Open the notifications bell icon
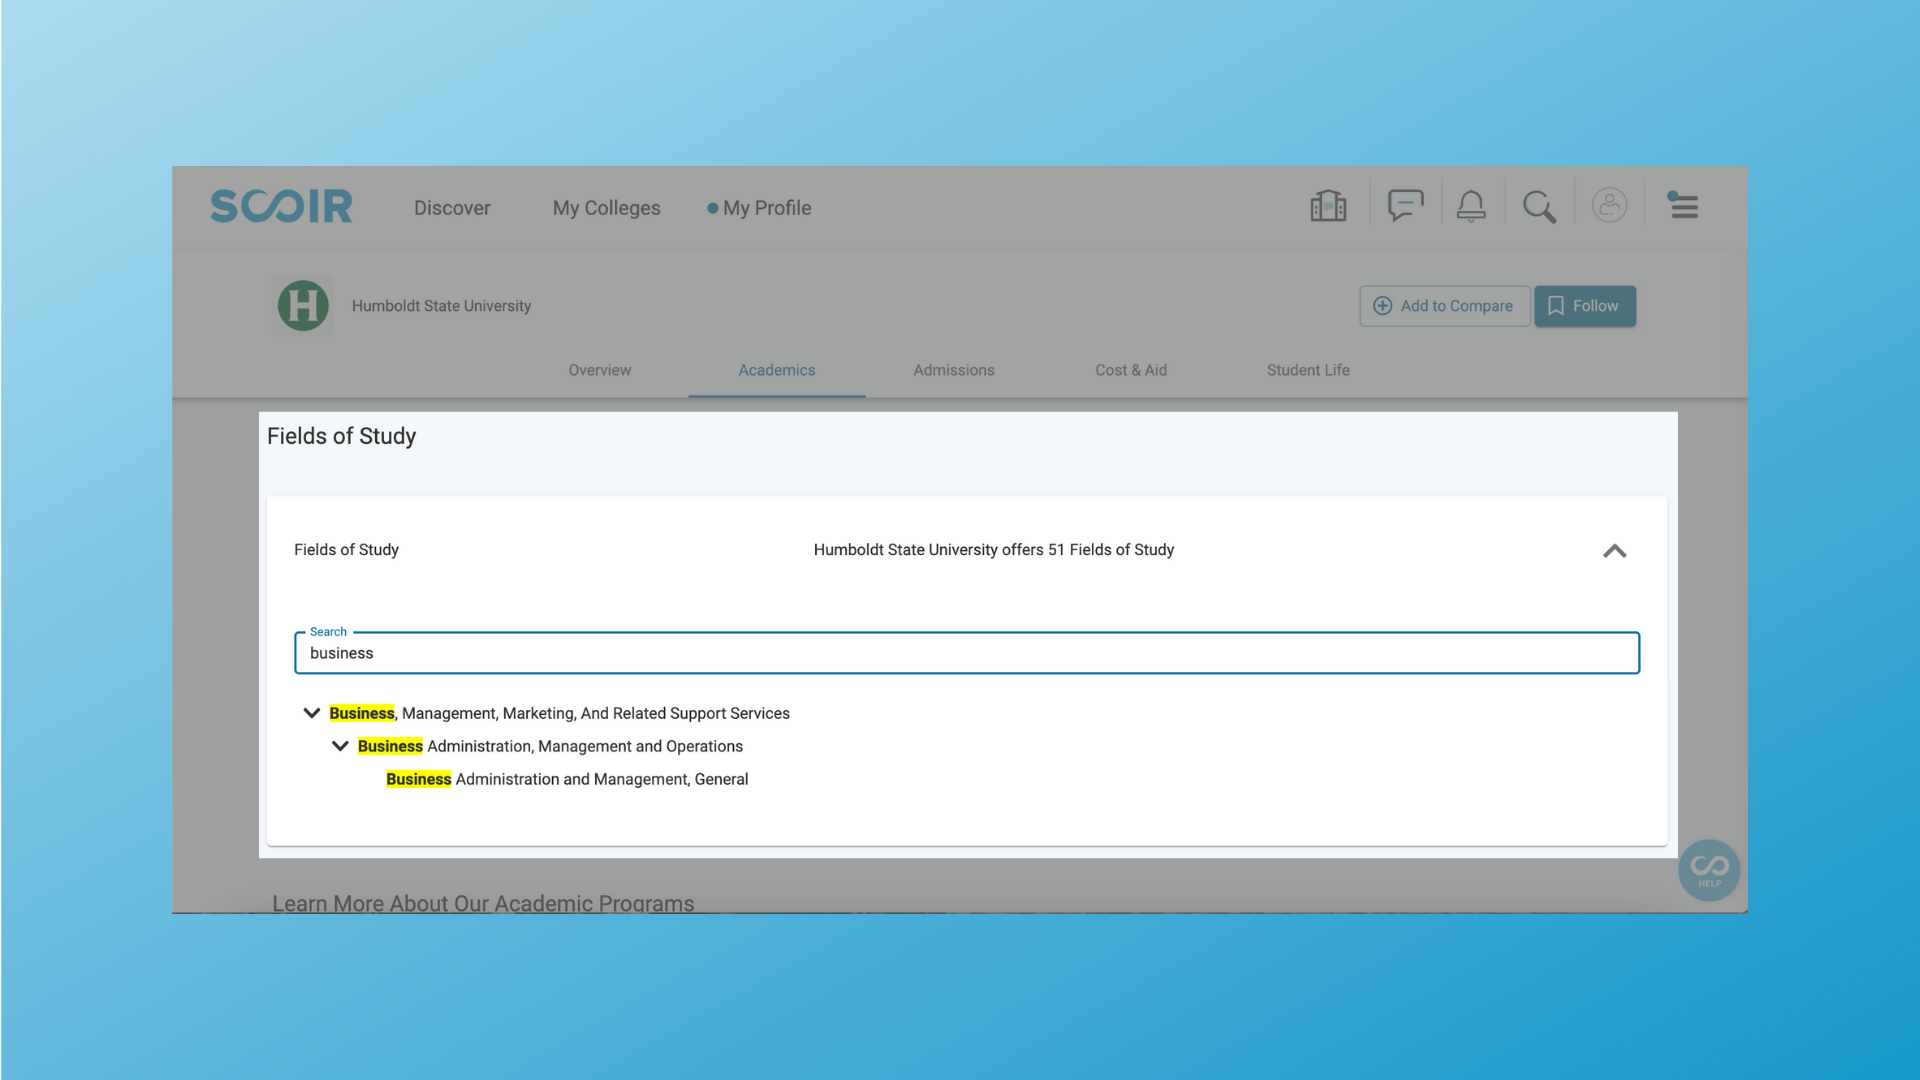The height and width of the screenshot is (1080, 1920). tap(1471, 206)
